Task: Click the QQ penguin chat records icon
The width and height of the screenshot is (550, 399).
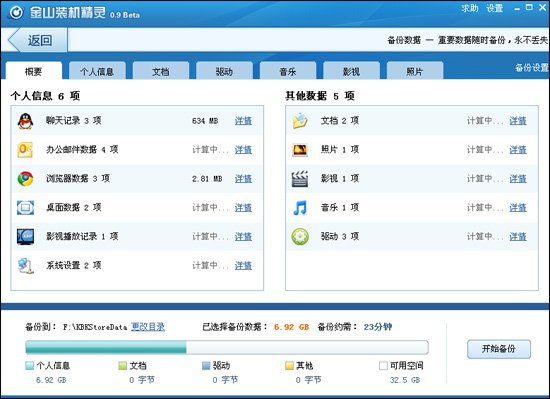Action: [x=25, y=121]
